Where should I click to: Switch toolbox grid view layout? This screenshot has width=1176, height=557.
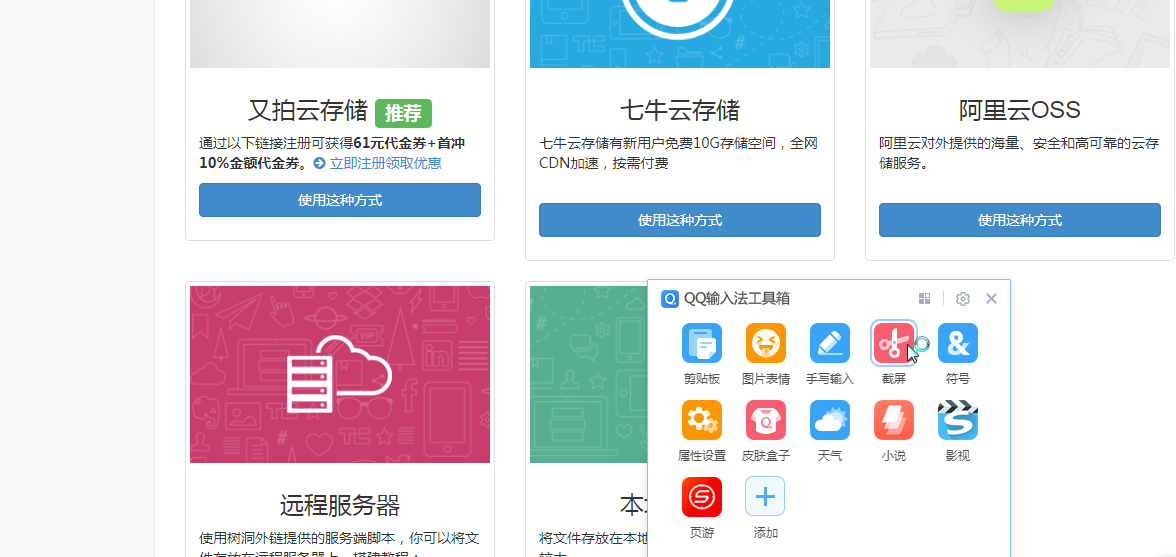click(925, 298)
